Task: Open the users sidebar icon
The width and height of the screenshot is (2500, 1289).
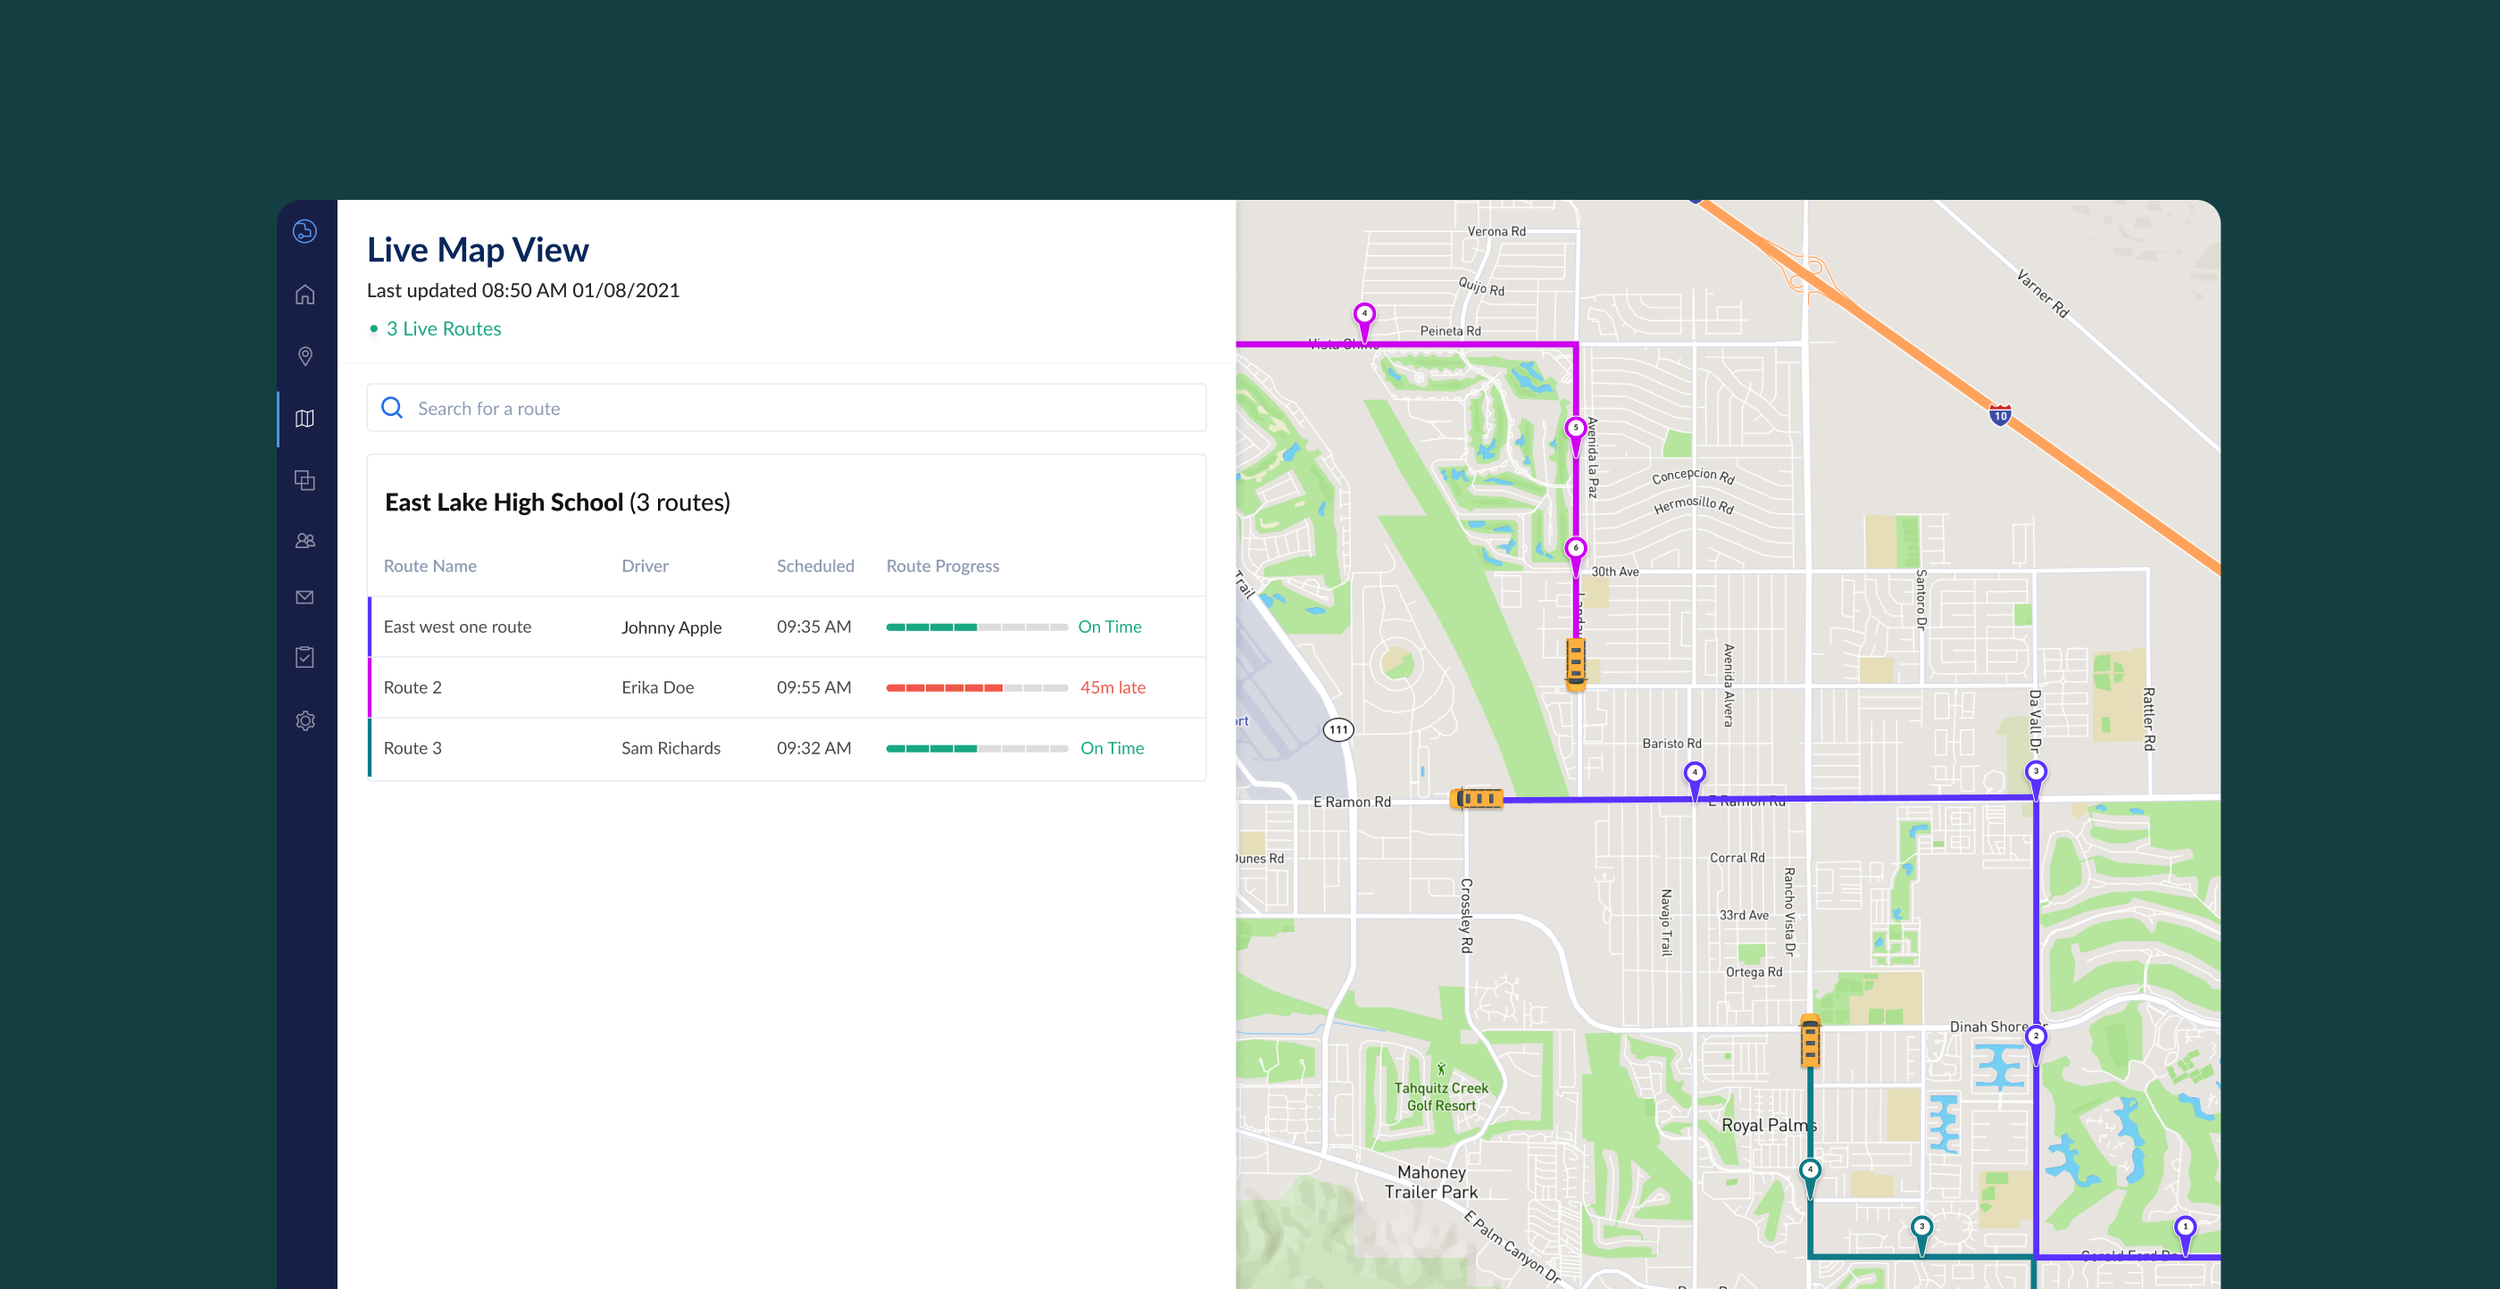Action: pos(305,541)
